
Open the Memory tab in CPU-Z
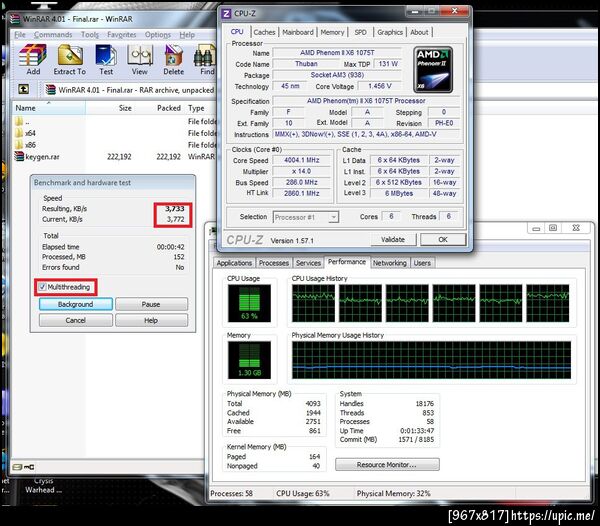(332, 32)
